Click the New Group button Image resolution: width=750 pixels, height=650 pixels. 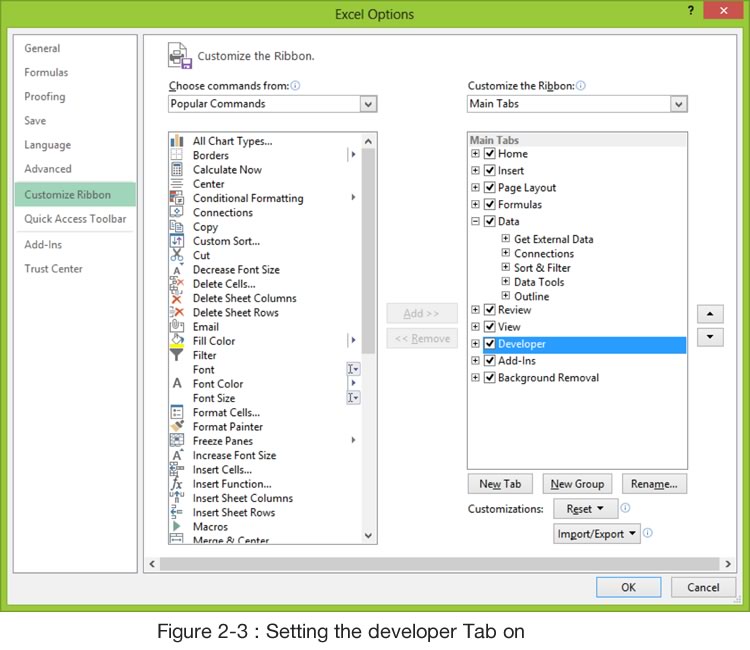(577, 484)
